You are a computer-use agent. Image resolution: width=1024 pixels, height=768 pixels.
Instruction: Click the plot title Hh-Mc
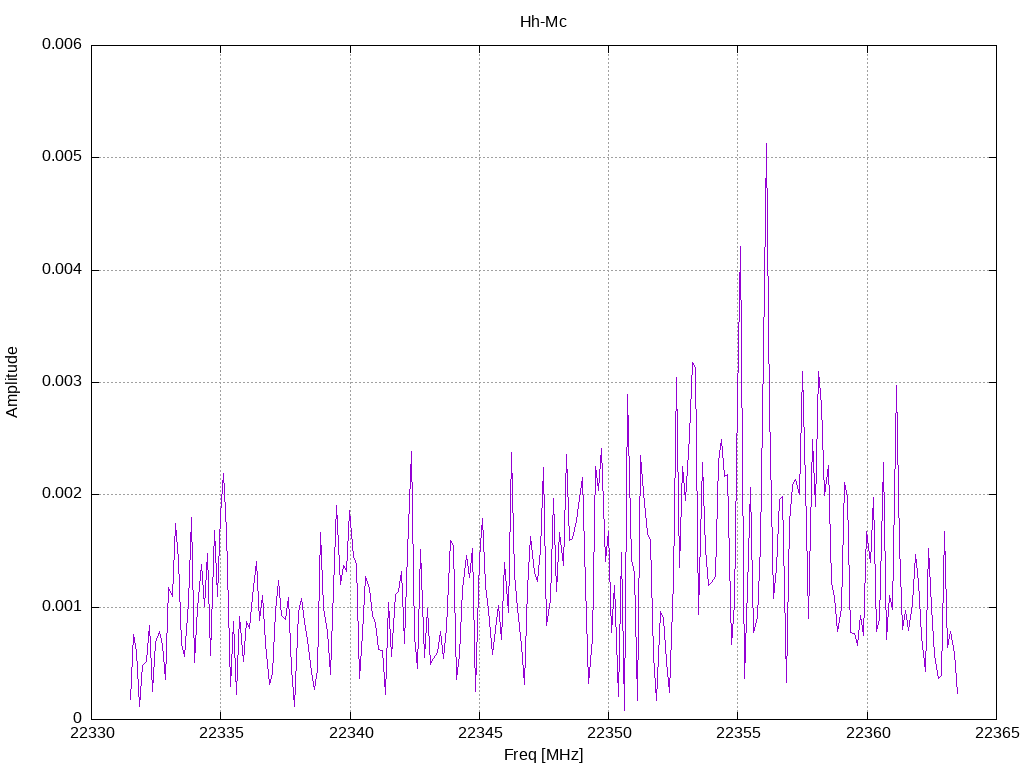[543, 21]
